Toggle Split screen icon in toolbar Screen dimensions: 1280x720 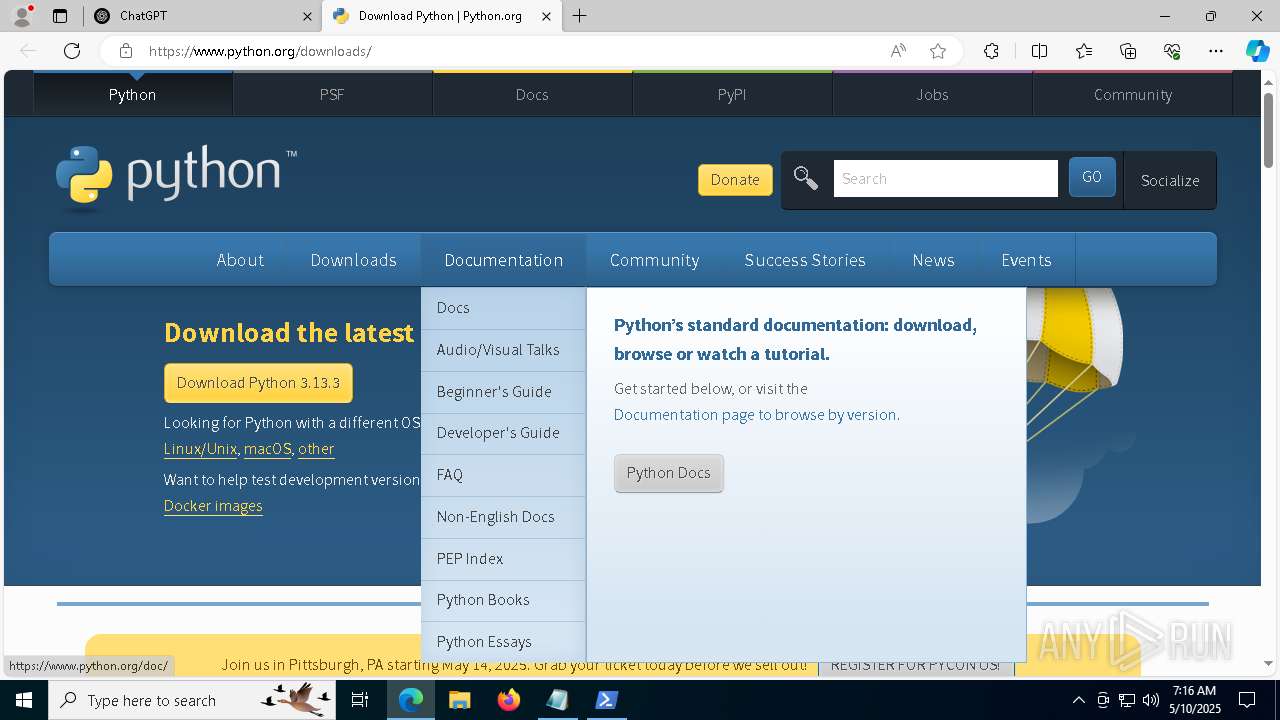1039,51
